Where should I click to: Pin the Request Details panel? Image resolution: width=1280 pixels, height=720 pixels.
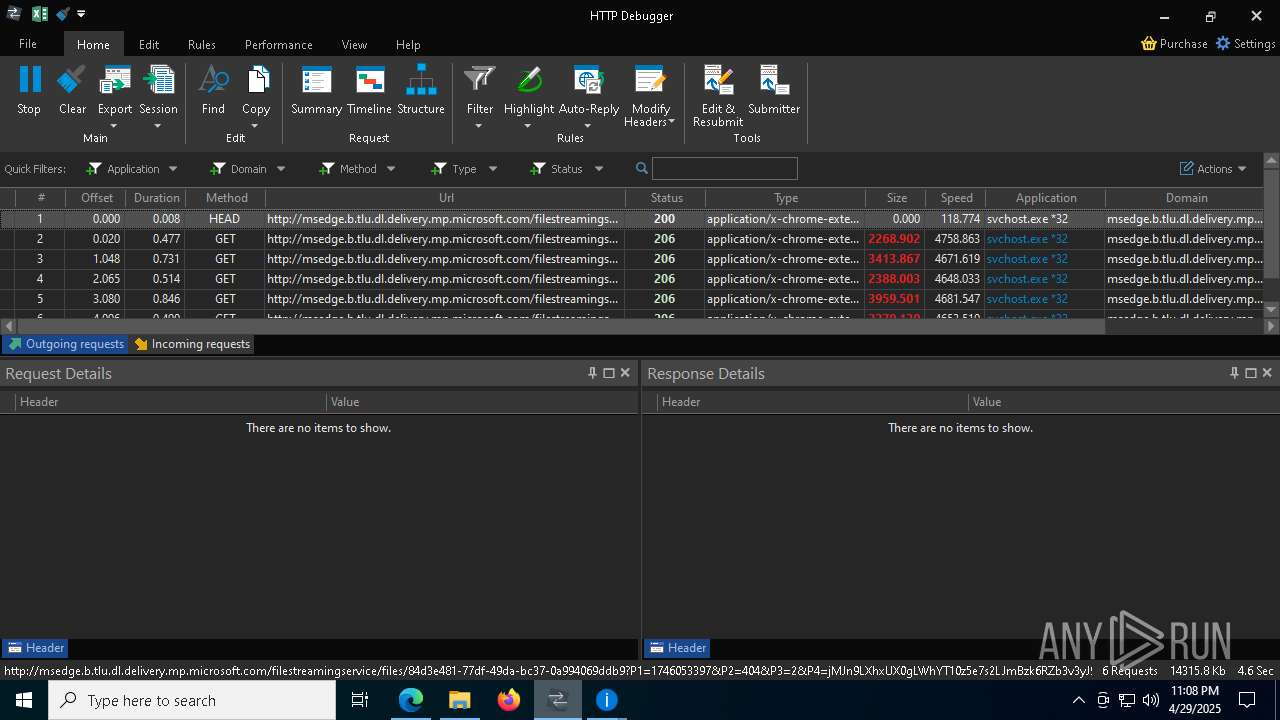point(592,373)
